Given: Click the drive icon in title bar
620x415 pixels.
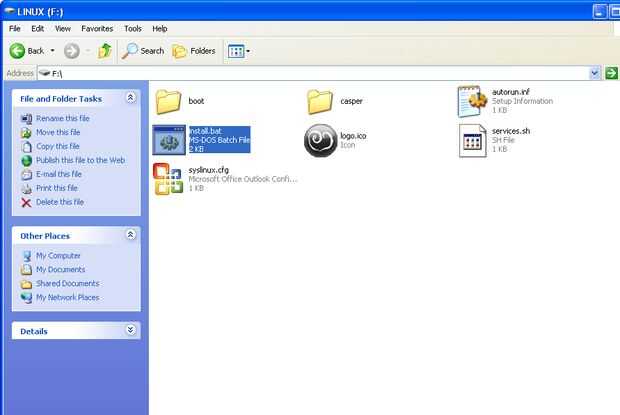Looking at the screenshot, I should [9, 11].
